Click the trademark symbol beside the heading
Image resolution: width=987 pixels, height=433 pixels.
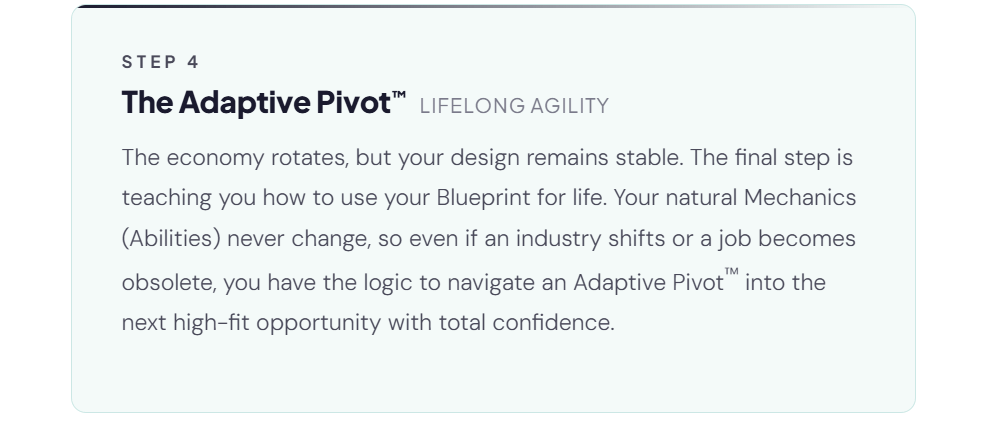tap(400, 96)
